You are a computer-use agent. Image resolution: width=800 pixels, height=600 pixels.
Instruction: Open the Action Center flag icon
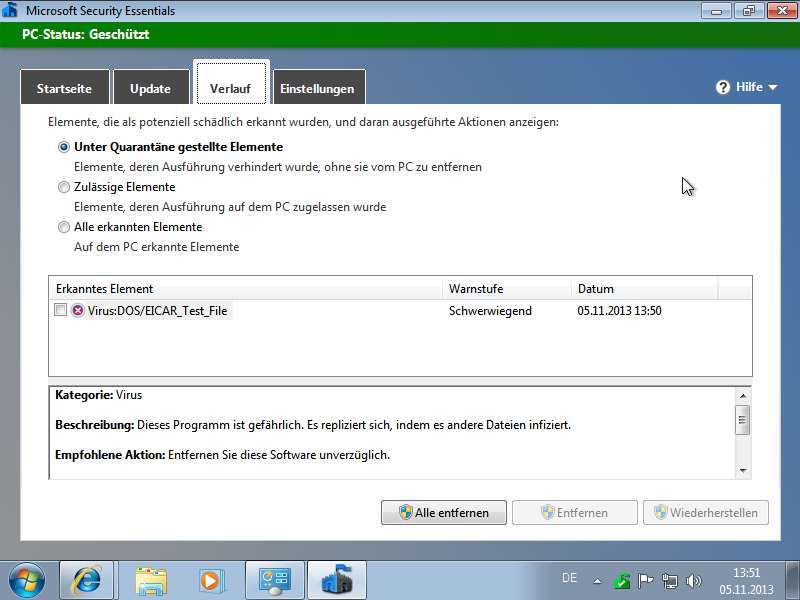(x=645, y=581)
